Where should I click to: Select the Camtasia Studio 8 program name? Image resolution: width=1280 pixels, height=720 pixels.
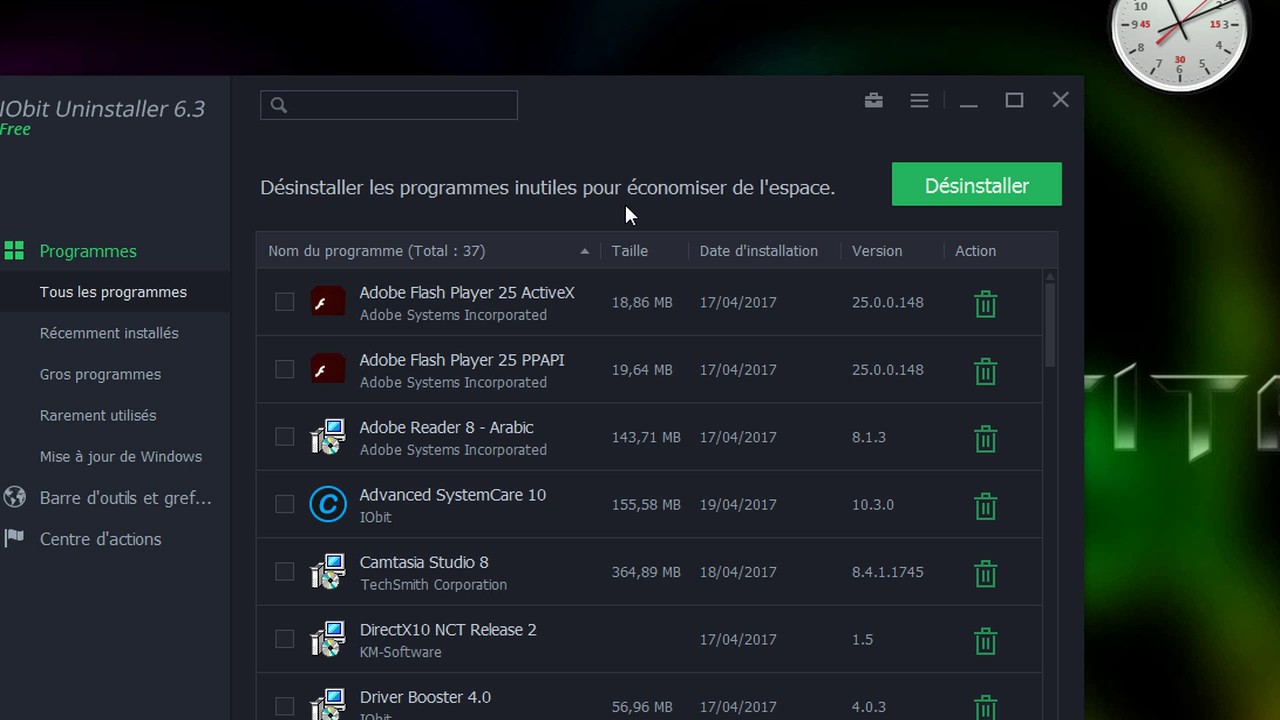click(424, 562)
